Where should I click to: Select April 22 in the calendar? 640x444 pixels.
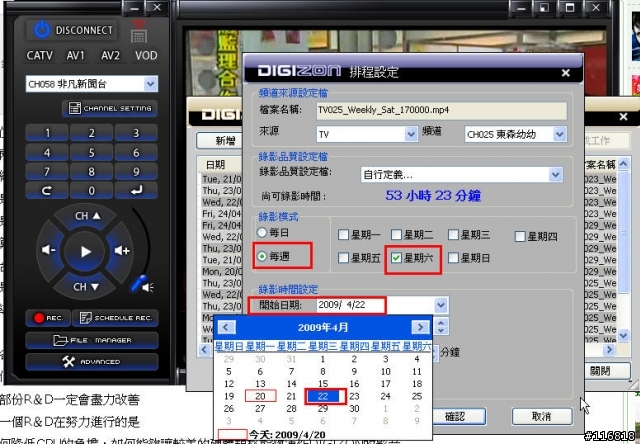(x=323, y=396)
